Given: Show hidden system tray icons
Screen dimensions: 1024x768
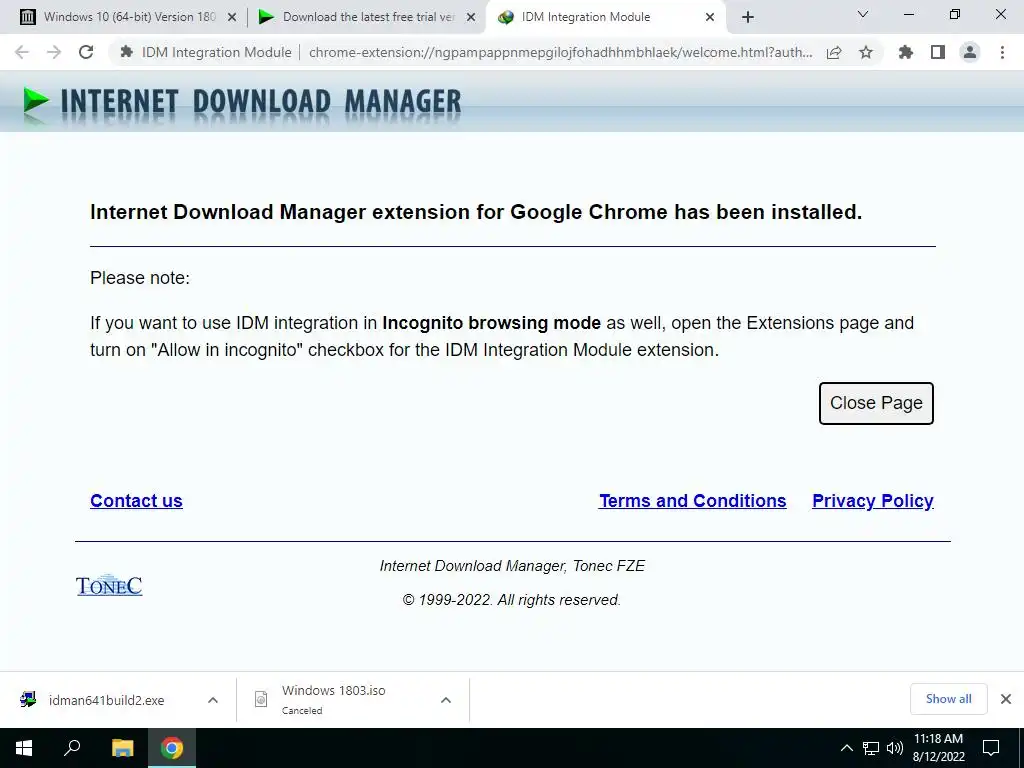Looking at the screenshot, I should pyautogui.click(x=846, y=748).
